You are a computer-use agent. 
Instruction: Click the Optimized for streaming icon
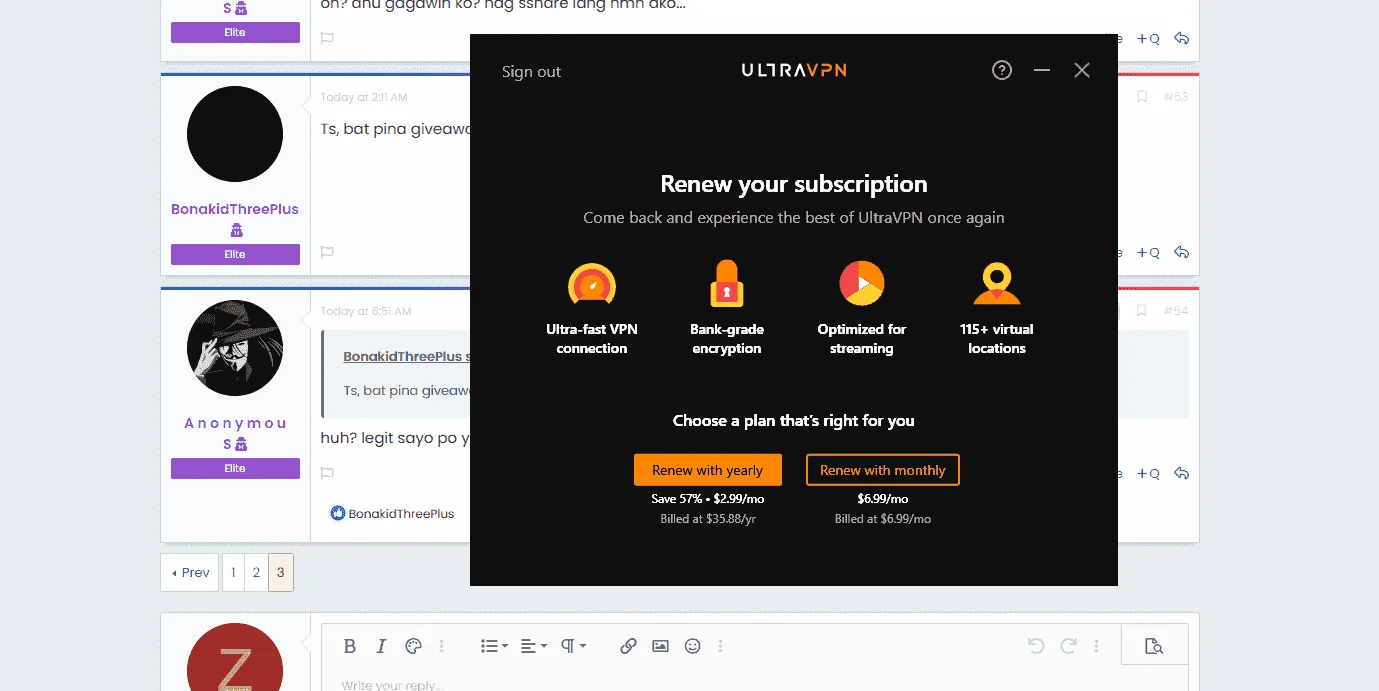pyautogui.click(x=862, y=283)
